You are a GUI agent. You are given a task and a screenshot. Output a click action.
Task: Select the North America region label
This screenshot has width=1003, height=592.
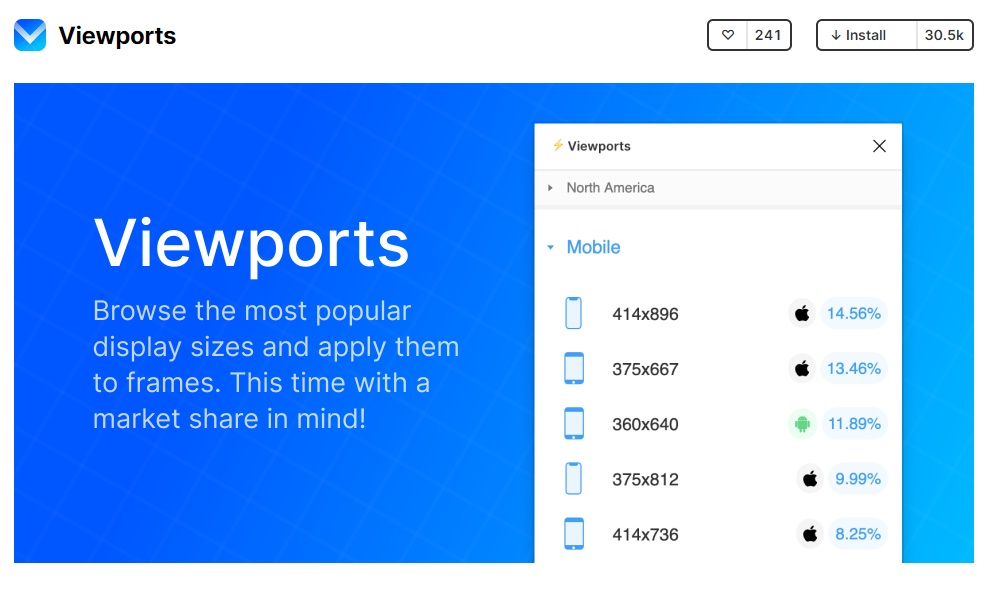click(610, 188)
